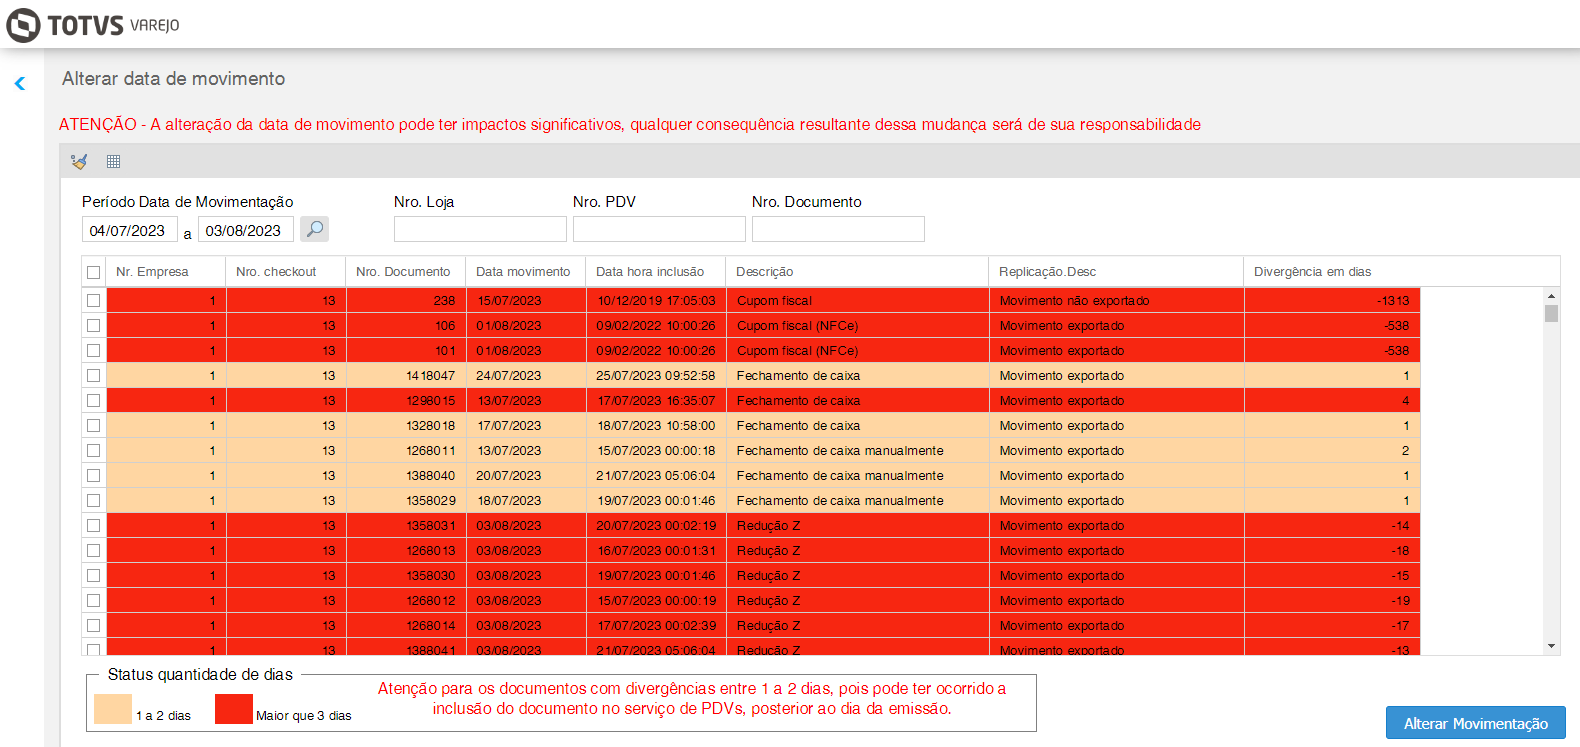This screenshot has width=1580, height=747.
Task: Click the Data hora inclusão column header
Action: (x=656, y=272)
